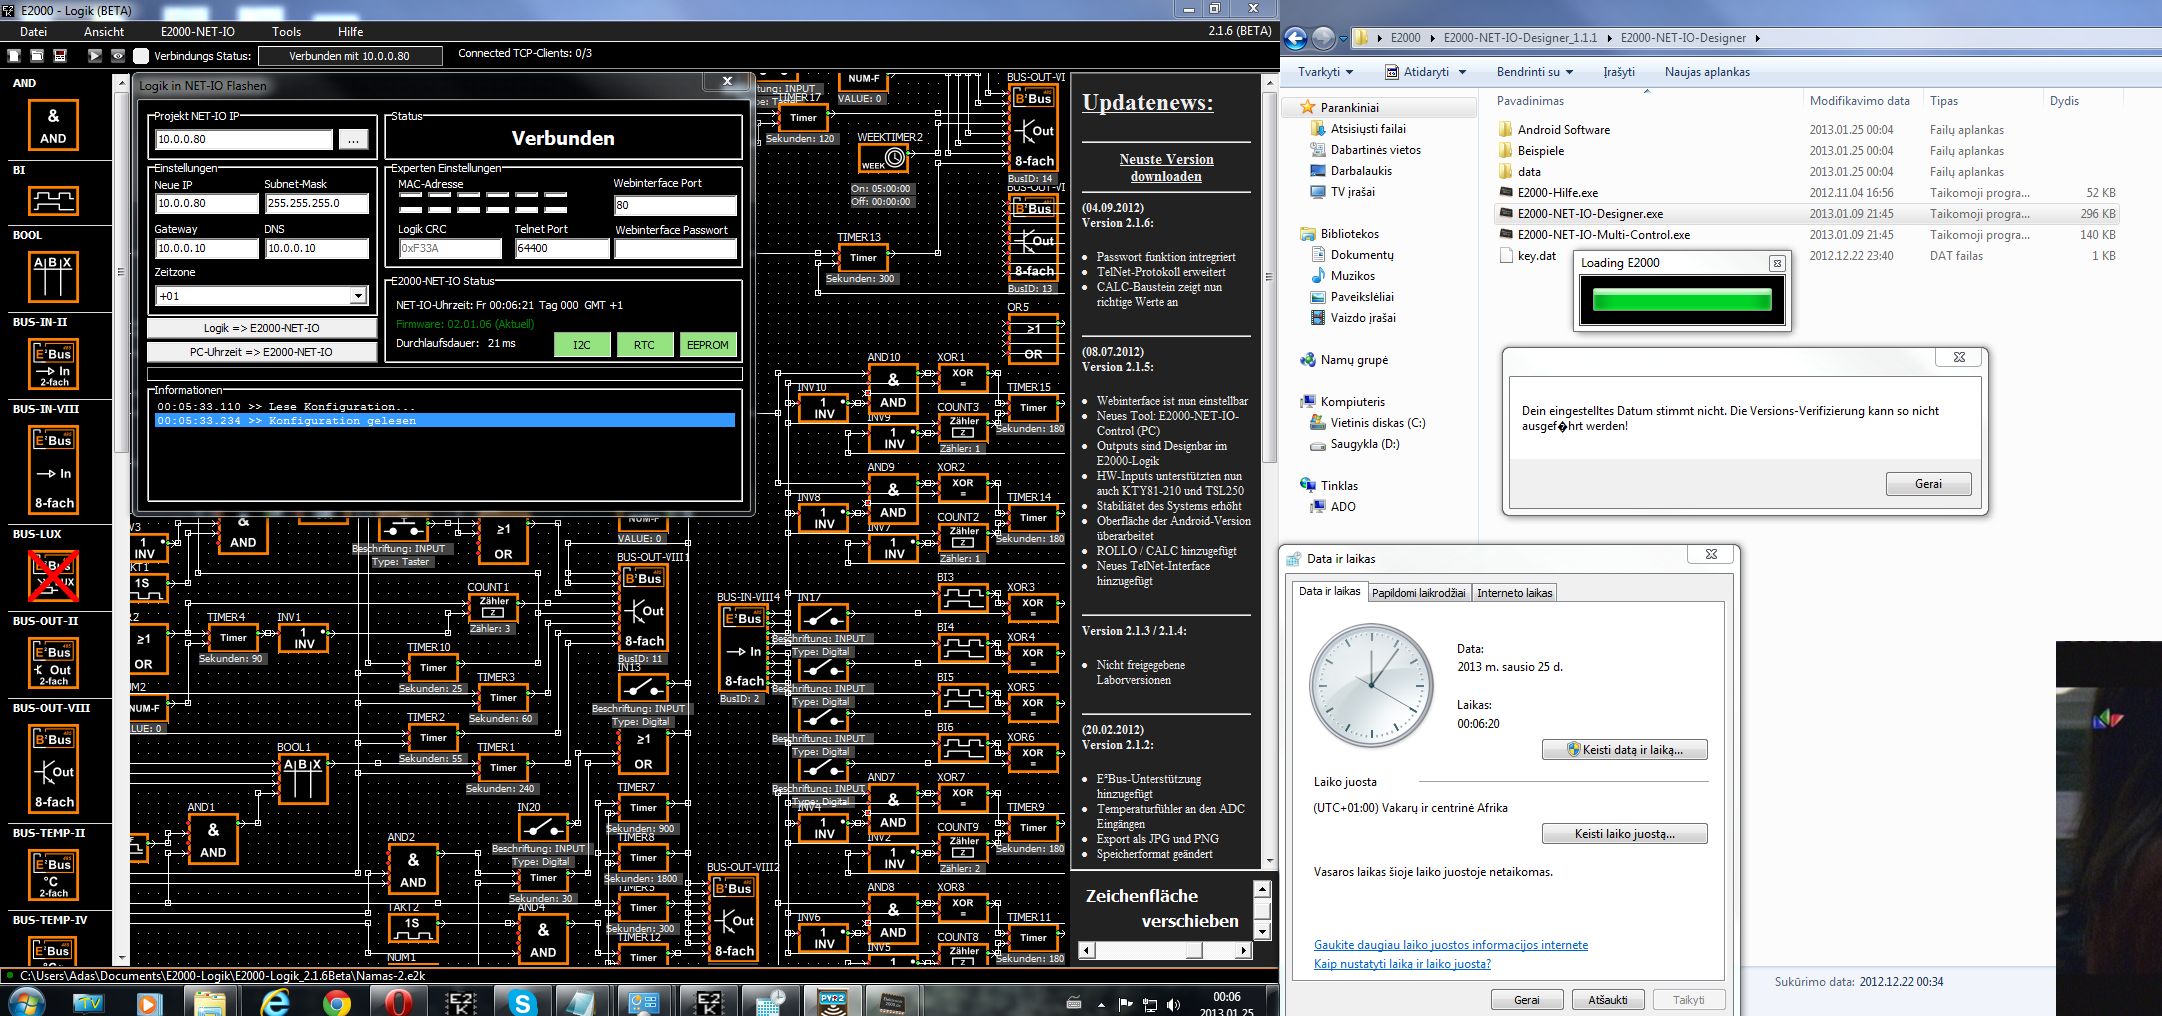Click the new file toolbar icon

[15, 56]
